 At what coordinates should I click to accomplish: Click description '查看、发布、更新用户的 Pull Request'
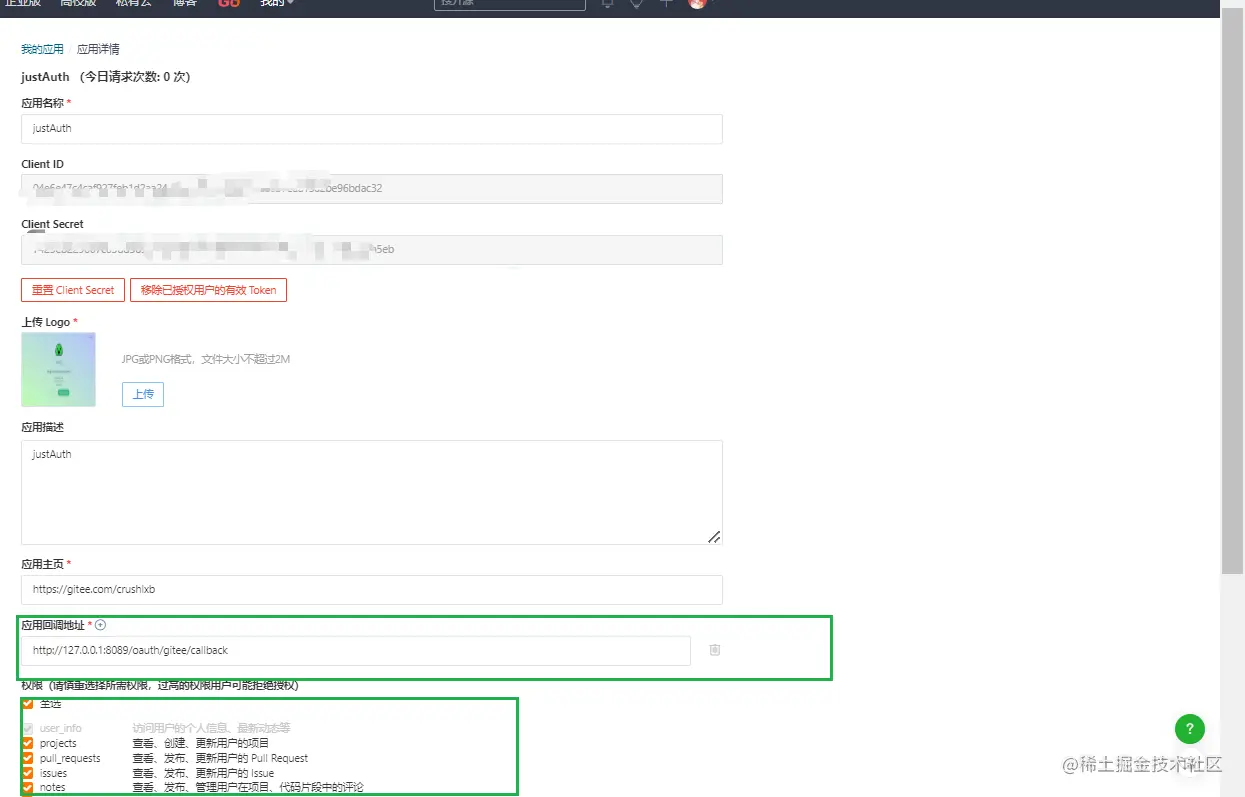click(x=221, y=758)
